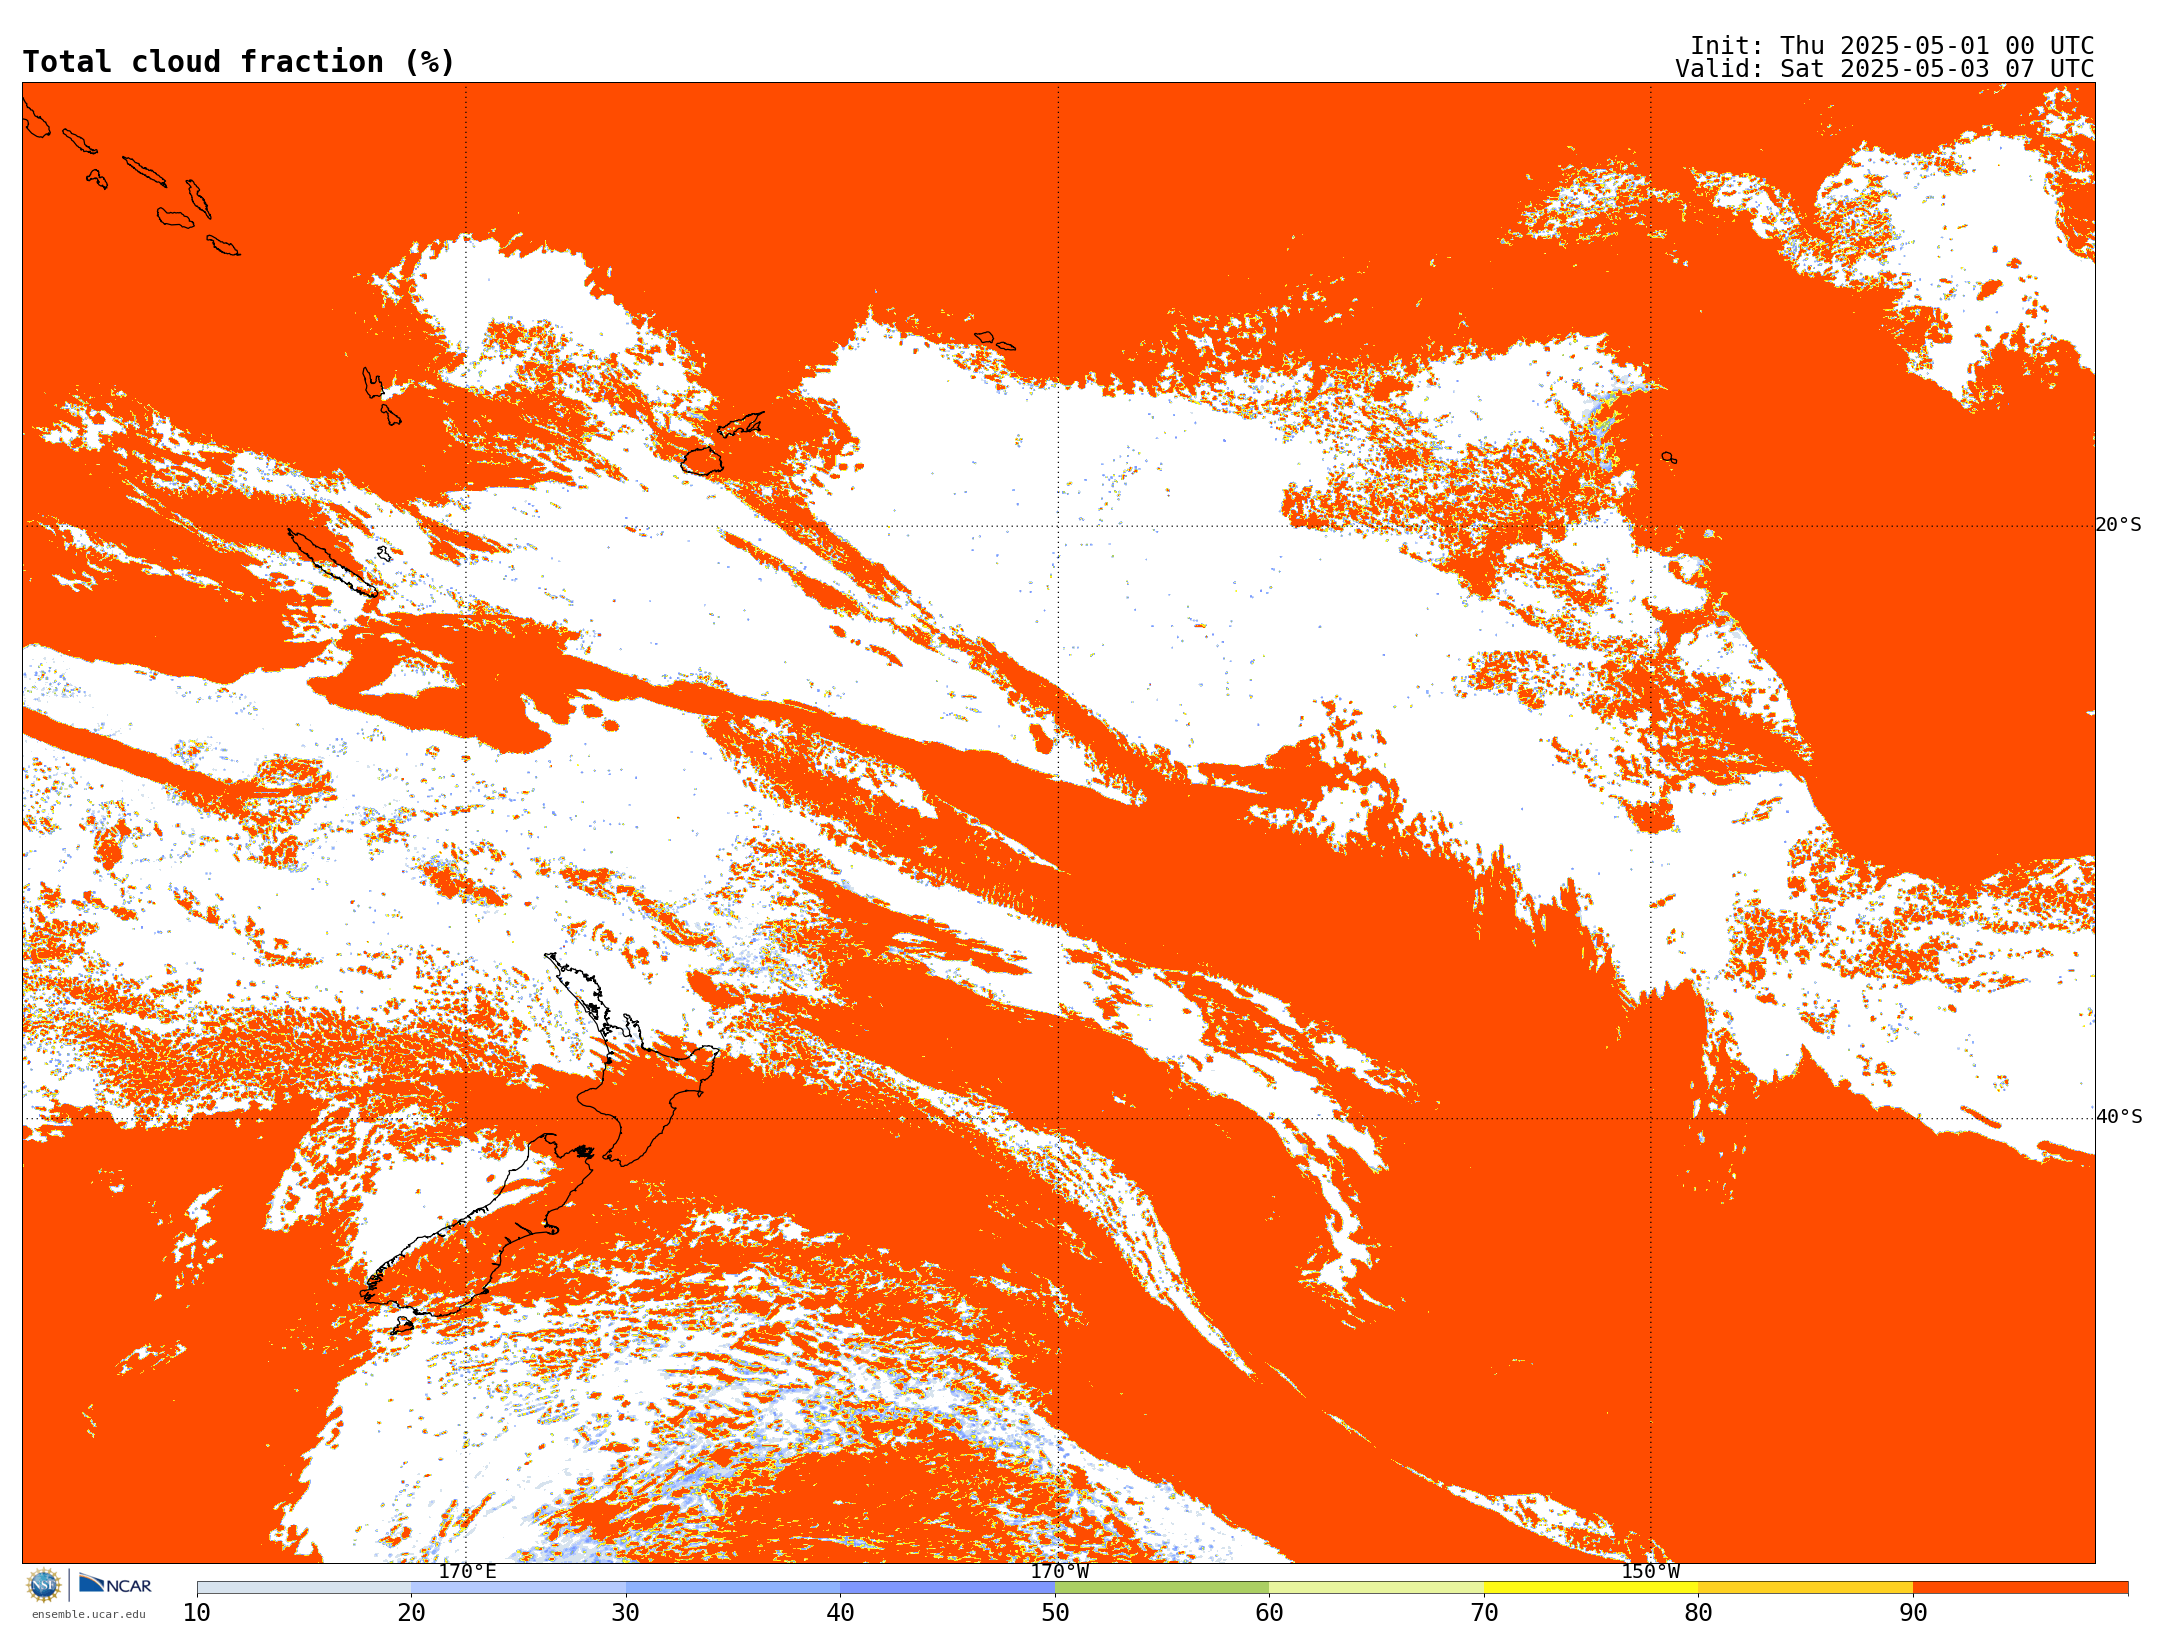This screenshot has height=1626, width=2160.
Task: Click colorbar tick label 60
Action: 1269,1612
